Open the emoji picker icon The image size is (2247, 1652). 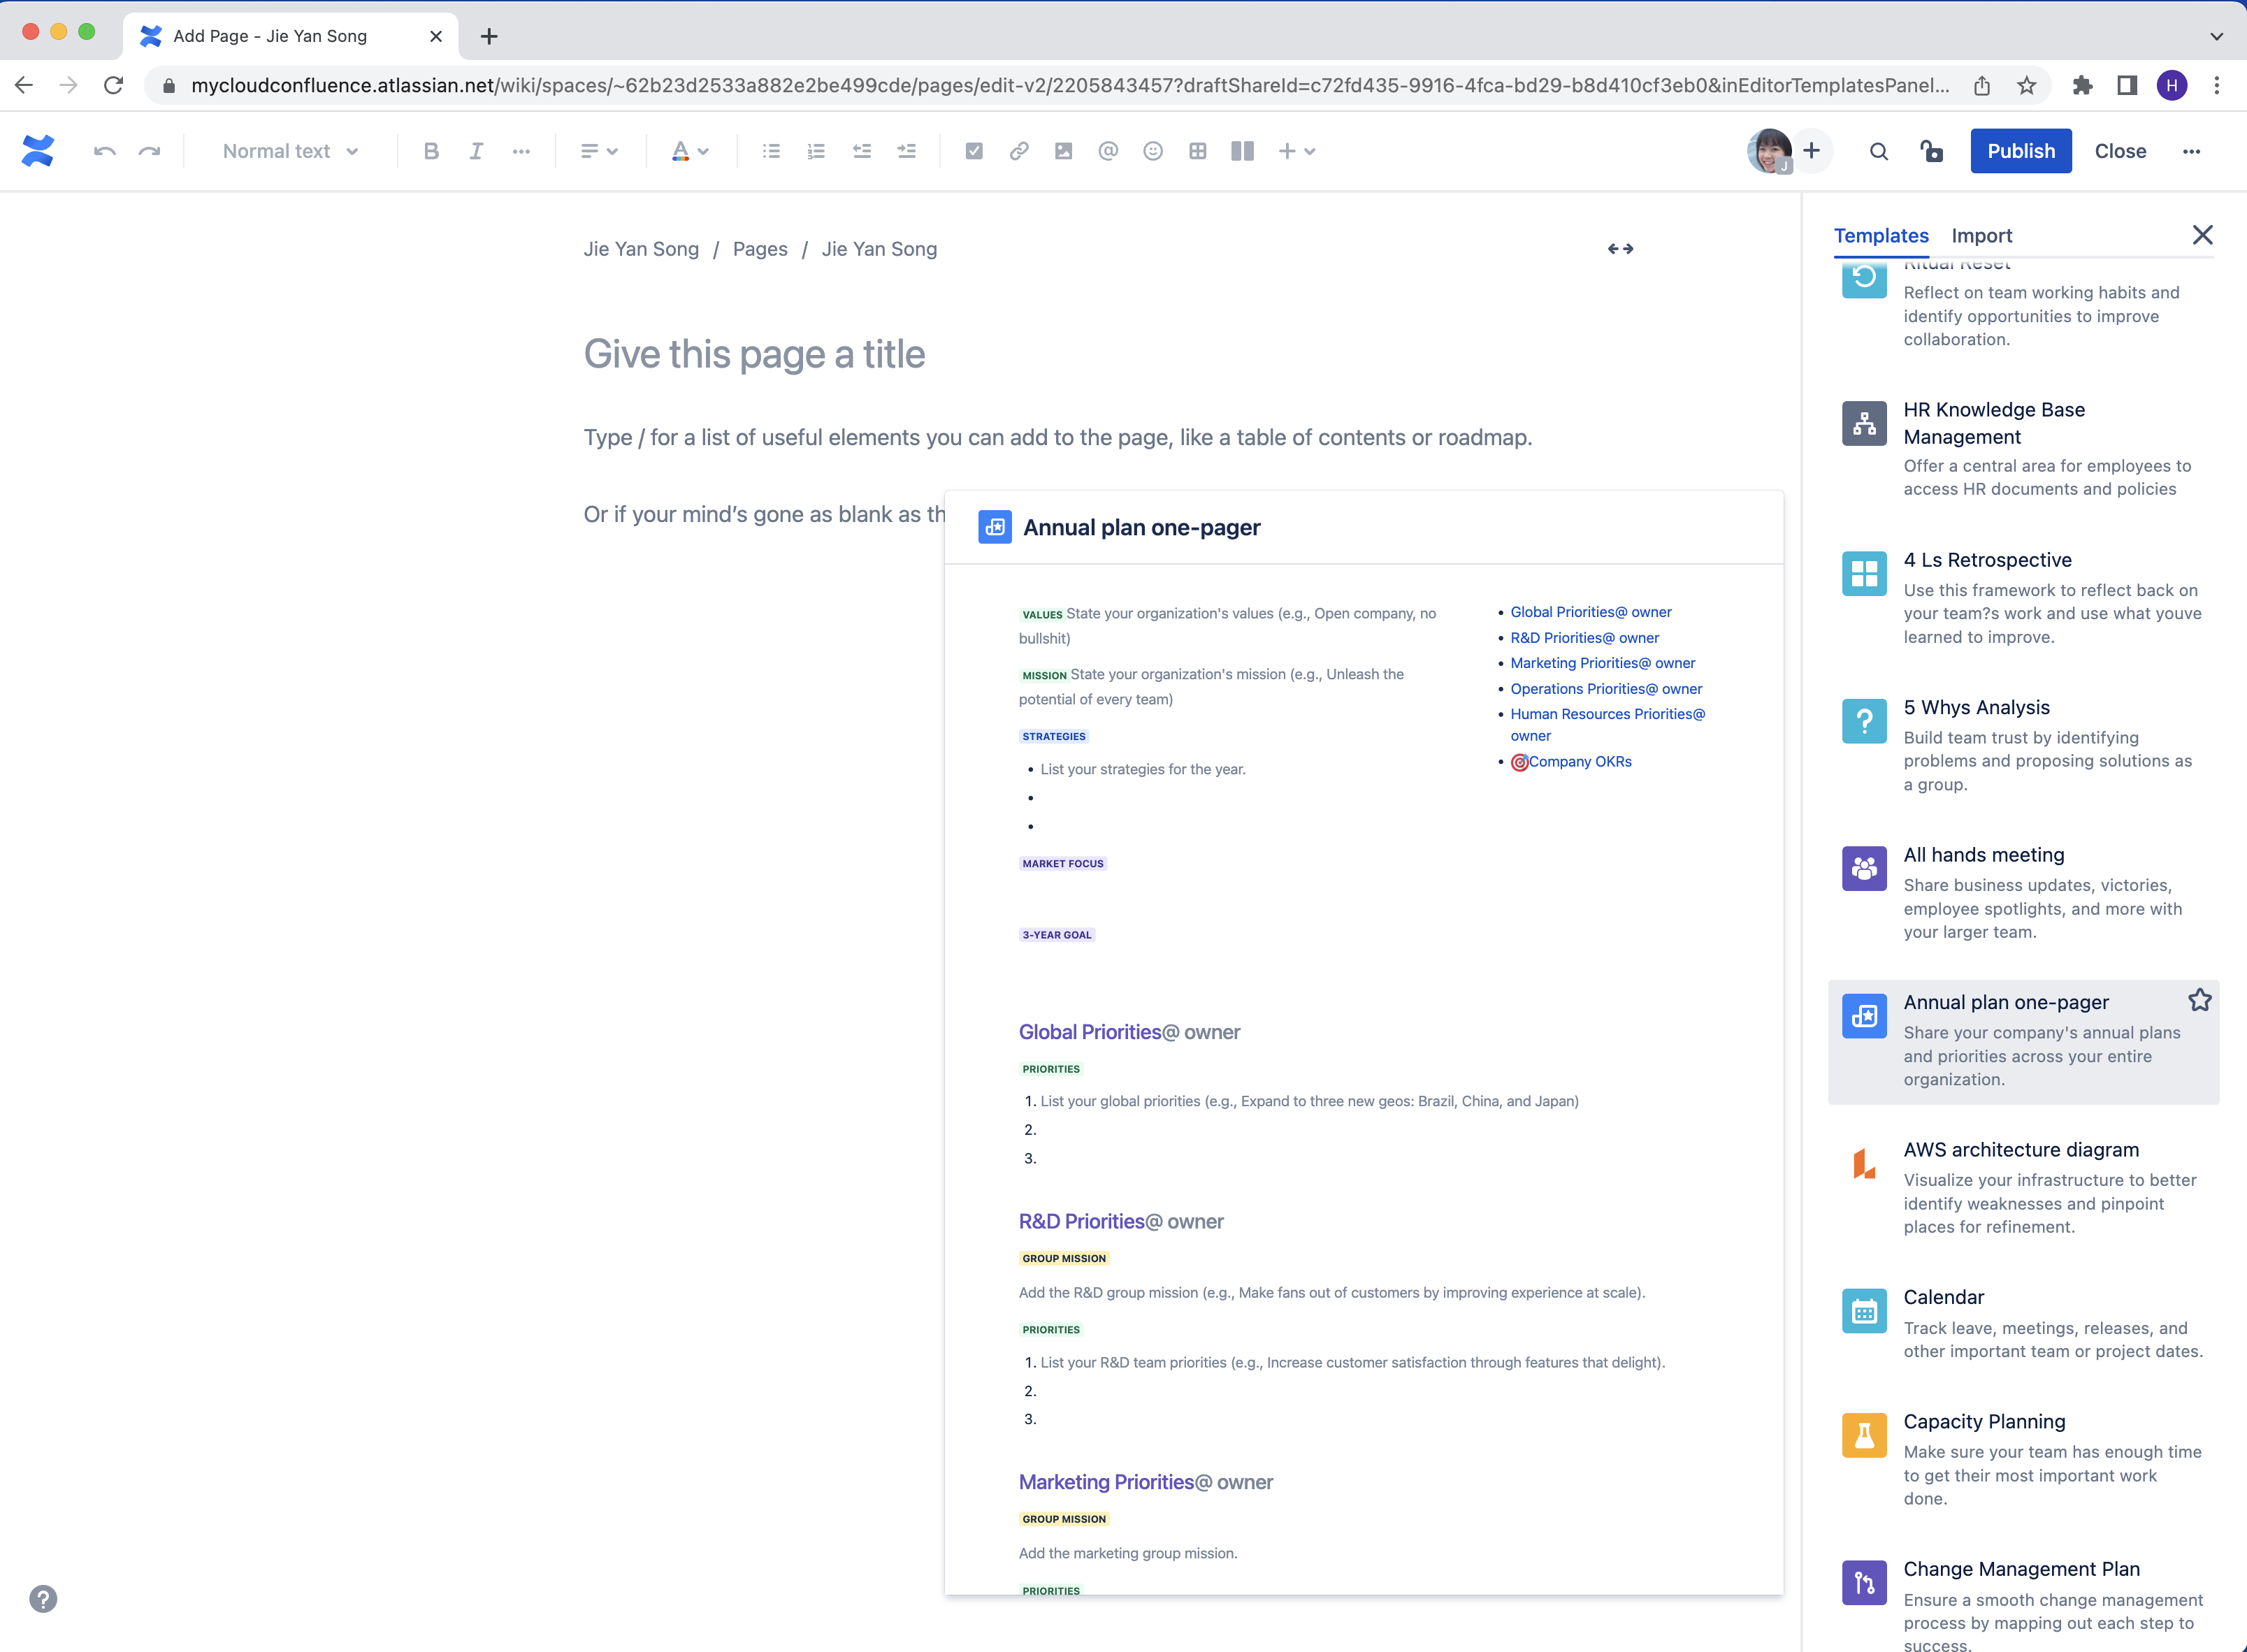1153,151
